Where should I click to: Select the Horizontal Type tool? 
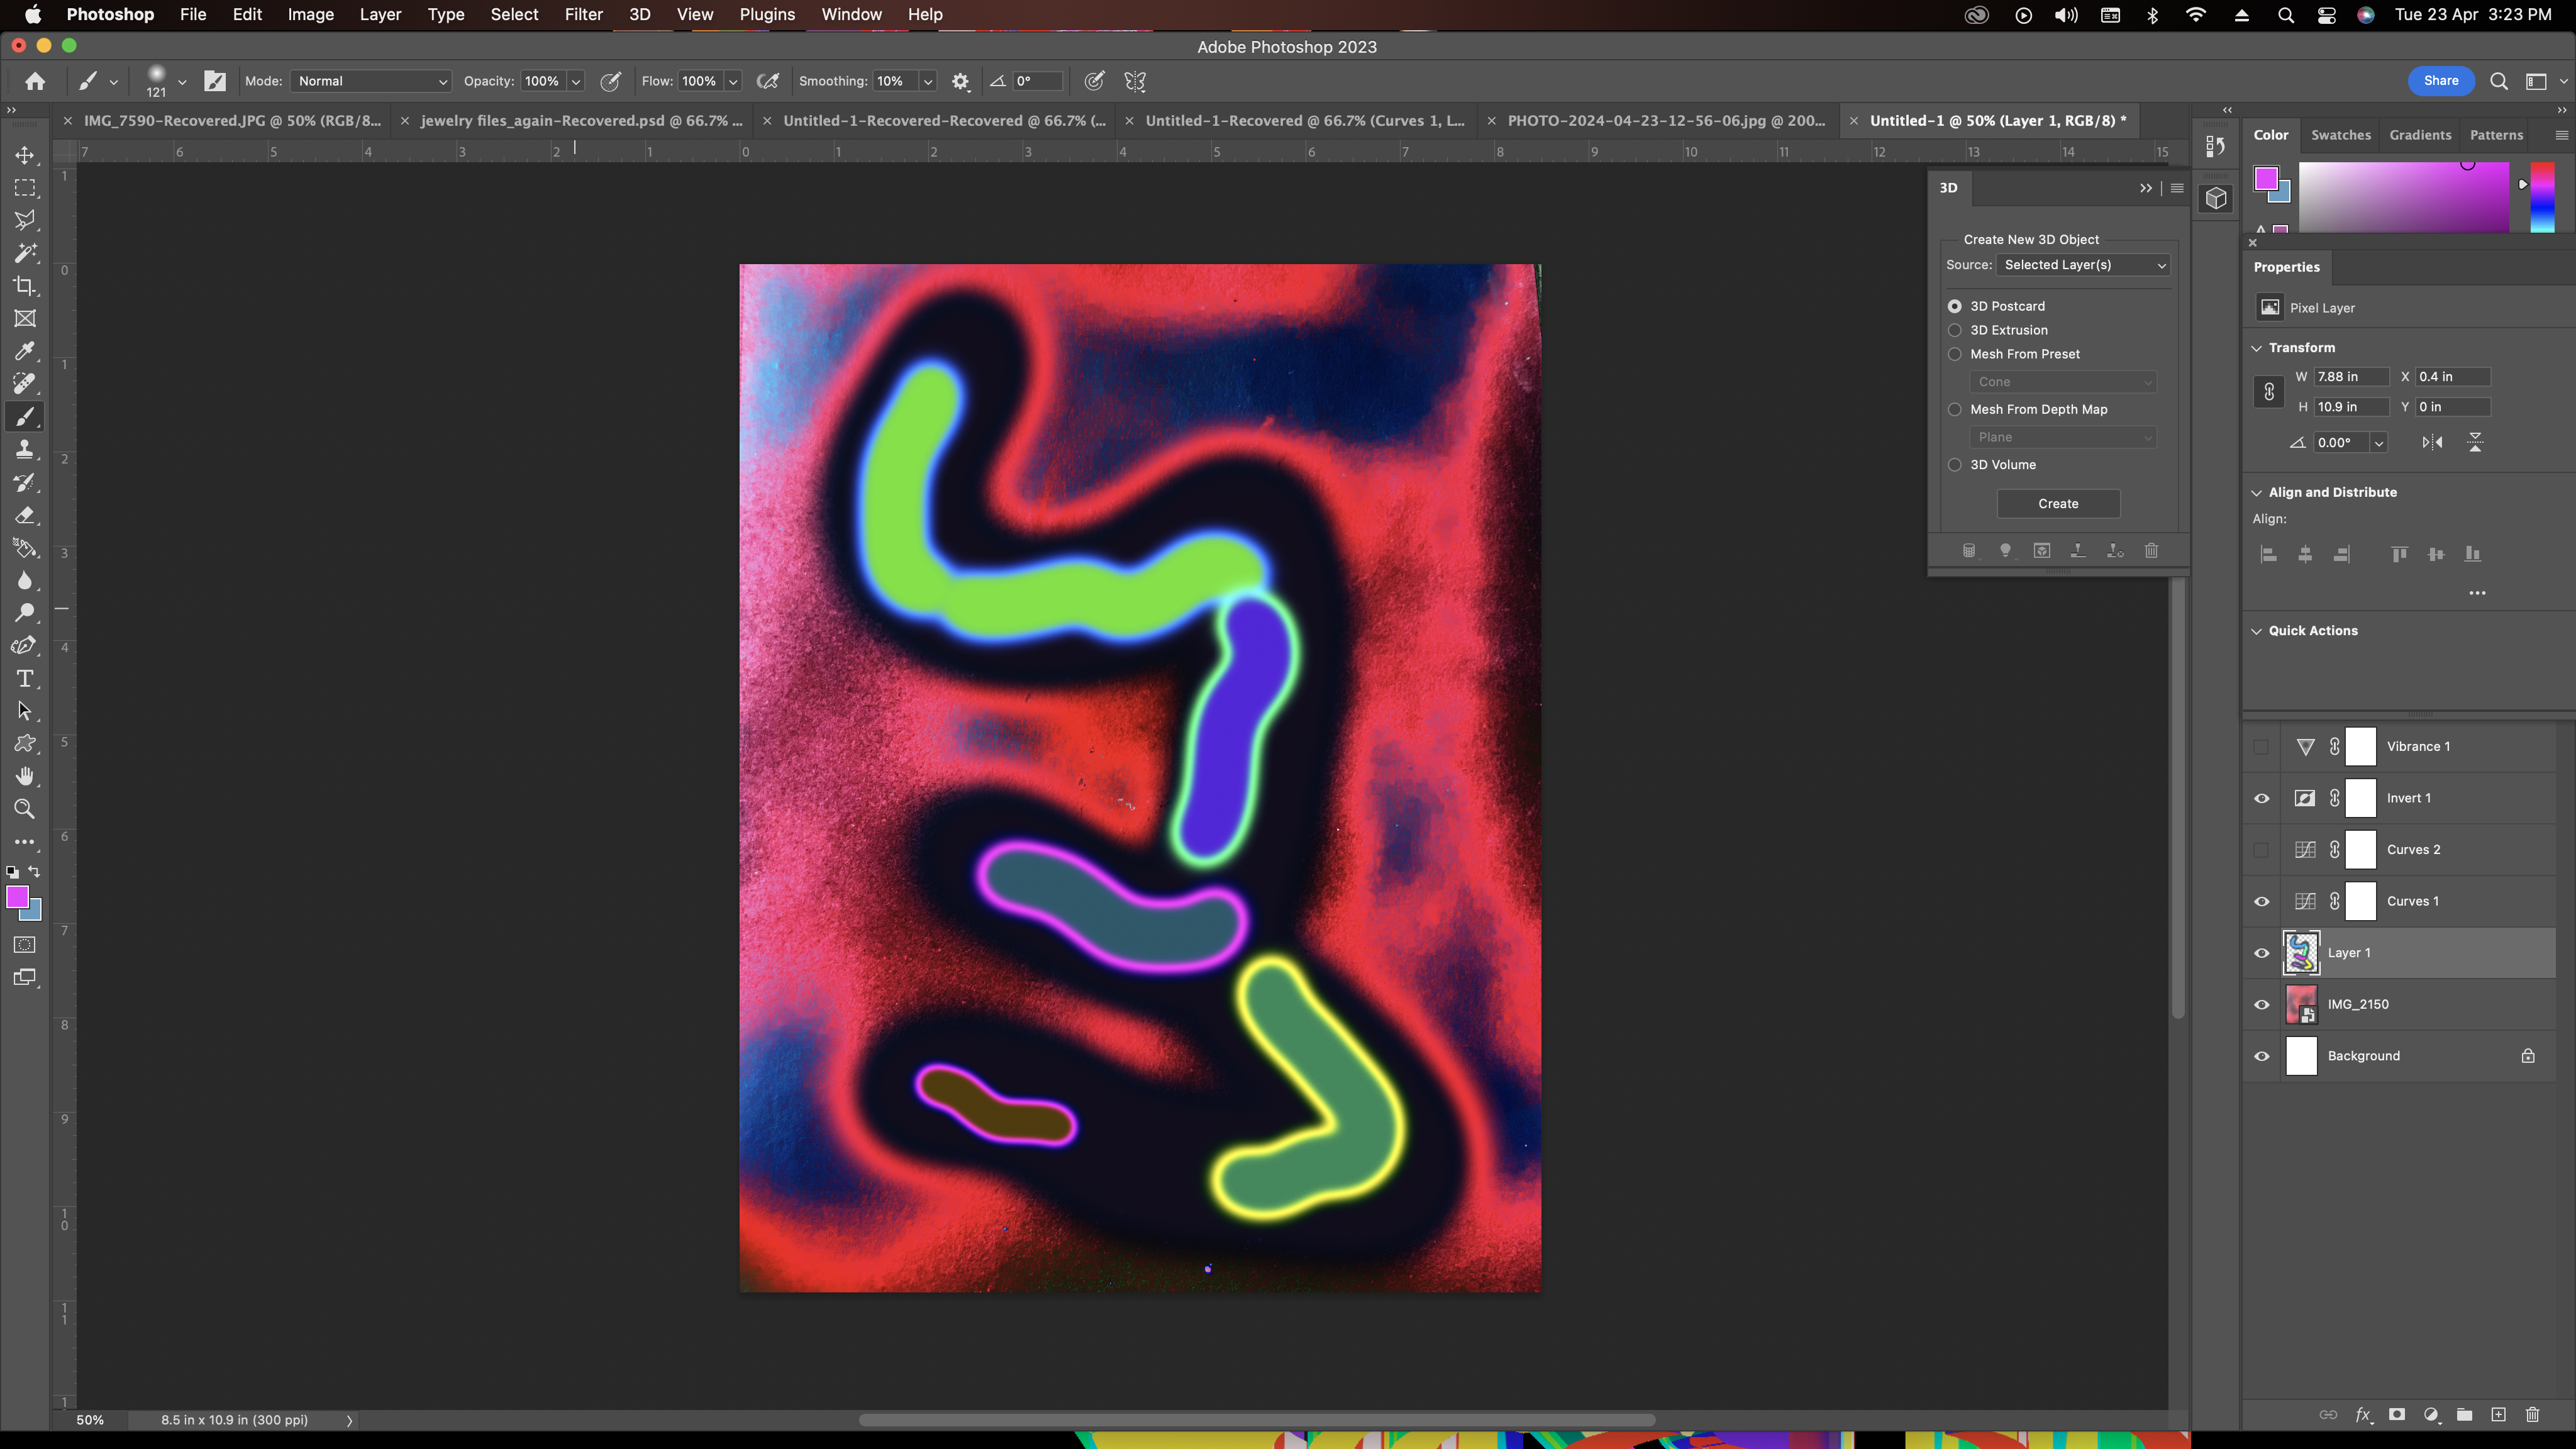point(25,679)
